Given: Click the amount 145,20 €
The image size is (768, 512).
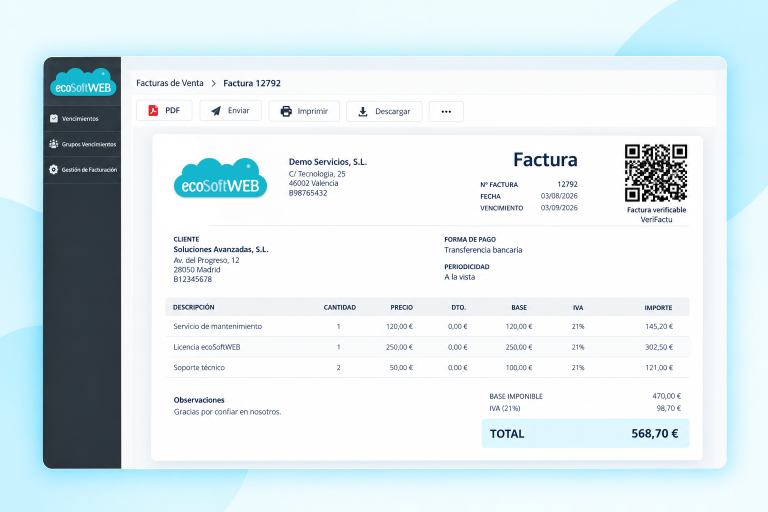Looking at the screenshot, I should click(x=659, y=326).
